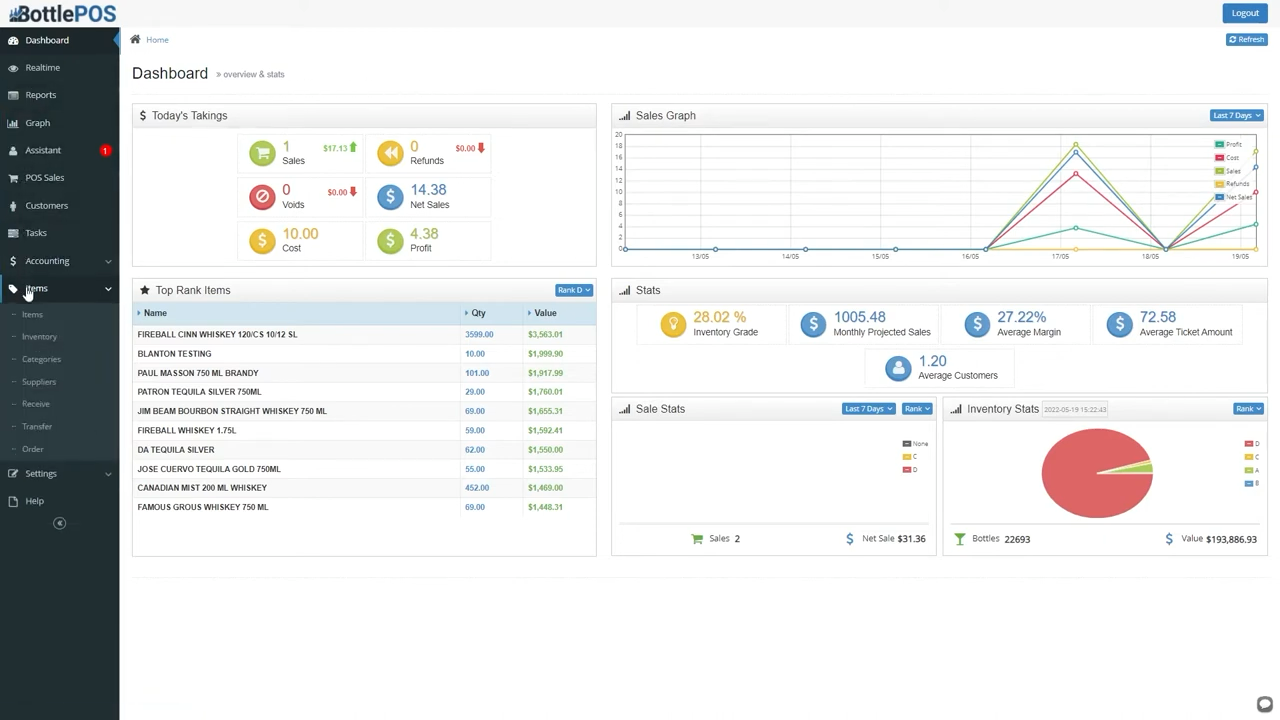Click the red Assistant notification badge
Screen dimensions: 1280x720
click(105, 151)
